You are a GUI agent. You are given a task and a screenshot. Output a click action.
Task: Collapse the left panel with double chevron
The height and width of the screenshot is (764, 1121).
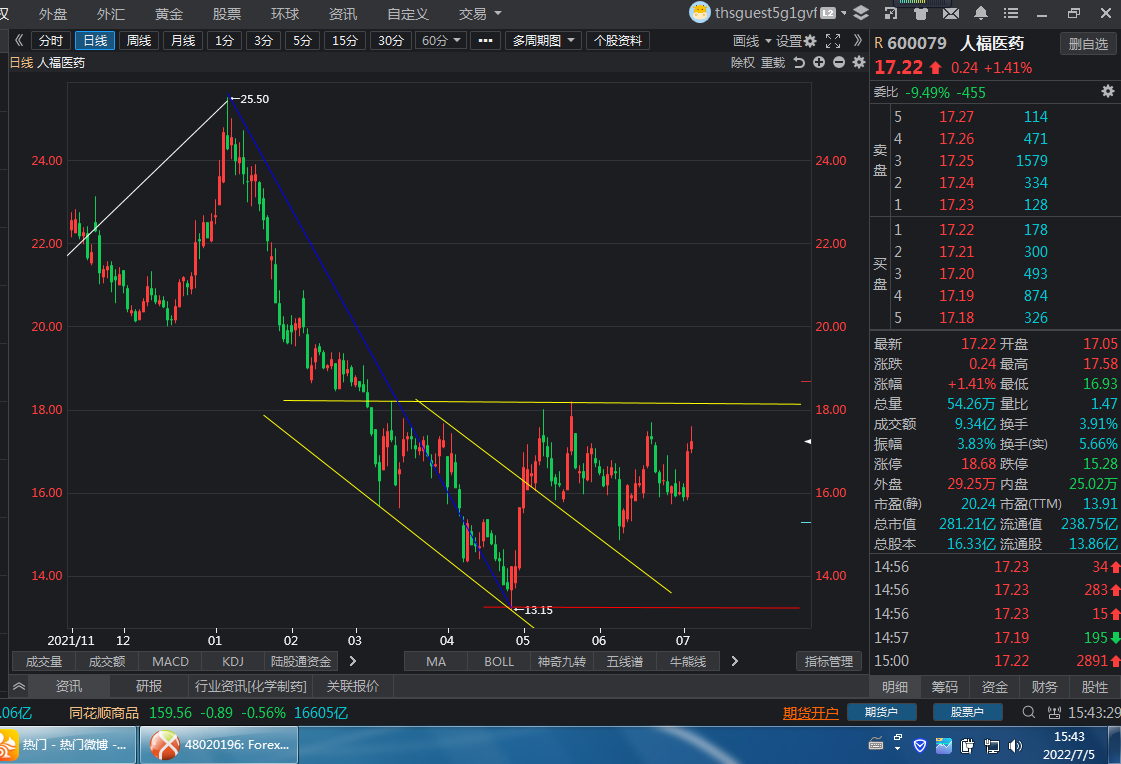(x=19, y=41)
